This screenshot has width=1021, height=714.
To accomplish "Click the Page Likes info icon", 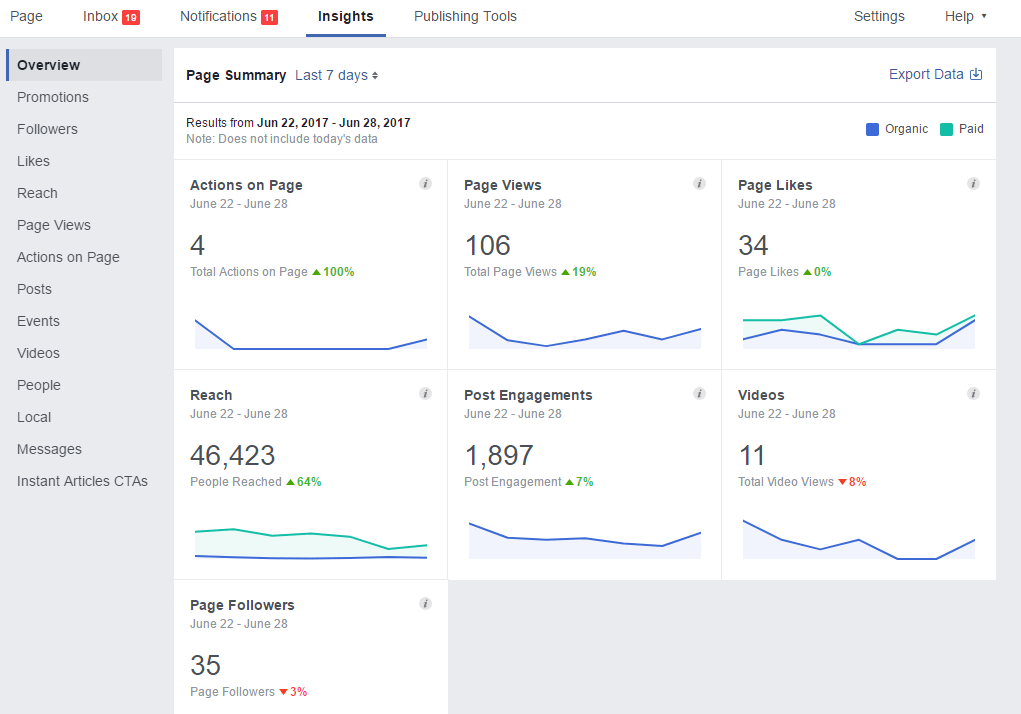I will pyautogui.click(x=973, y=183).
